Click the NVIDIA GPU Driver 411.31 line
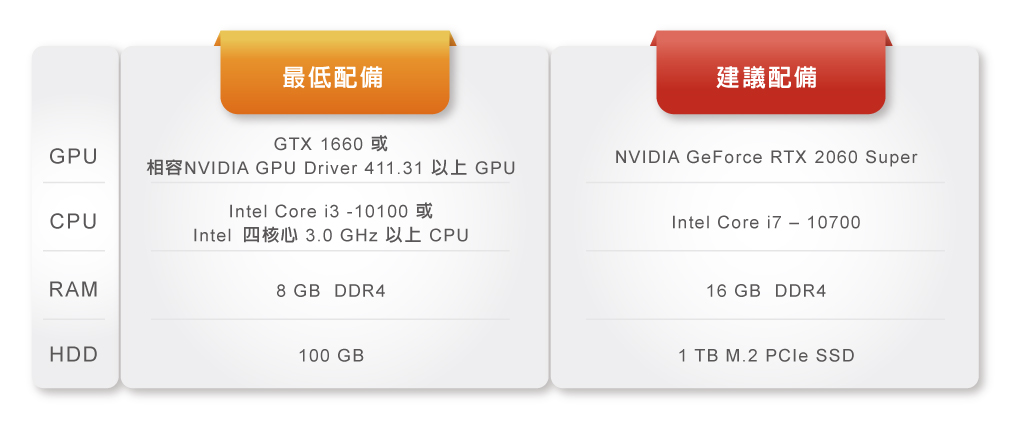The height and width of the screenshot is (426, 1024). pos(331,168)
